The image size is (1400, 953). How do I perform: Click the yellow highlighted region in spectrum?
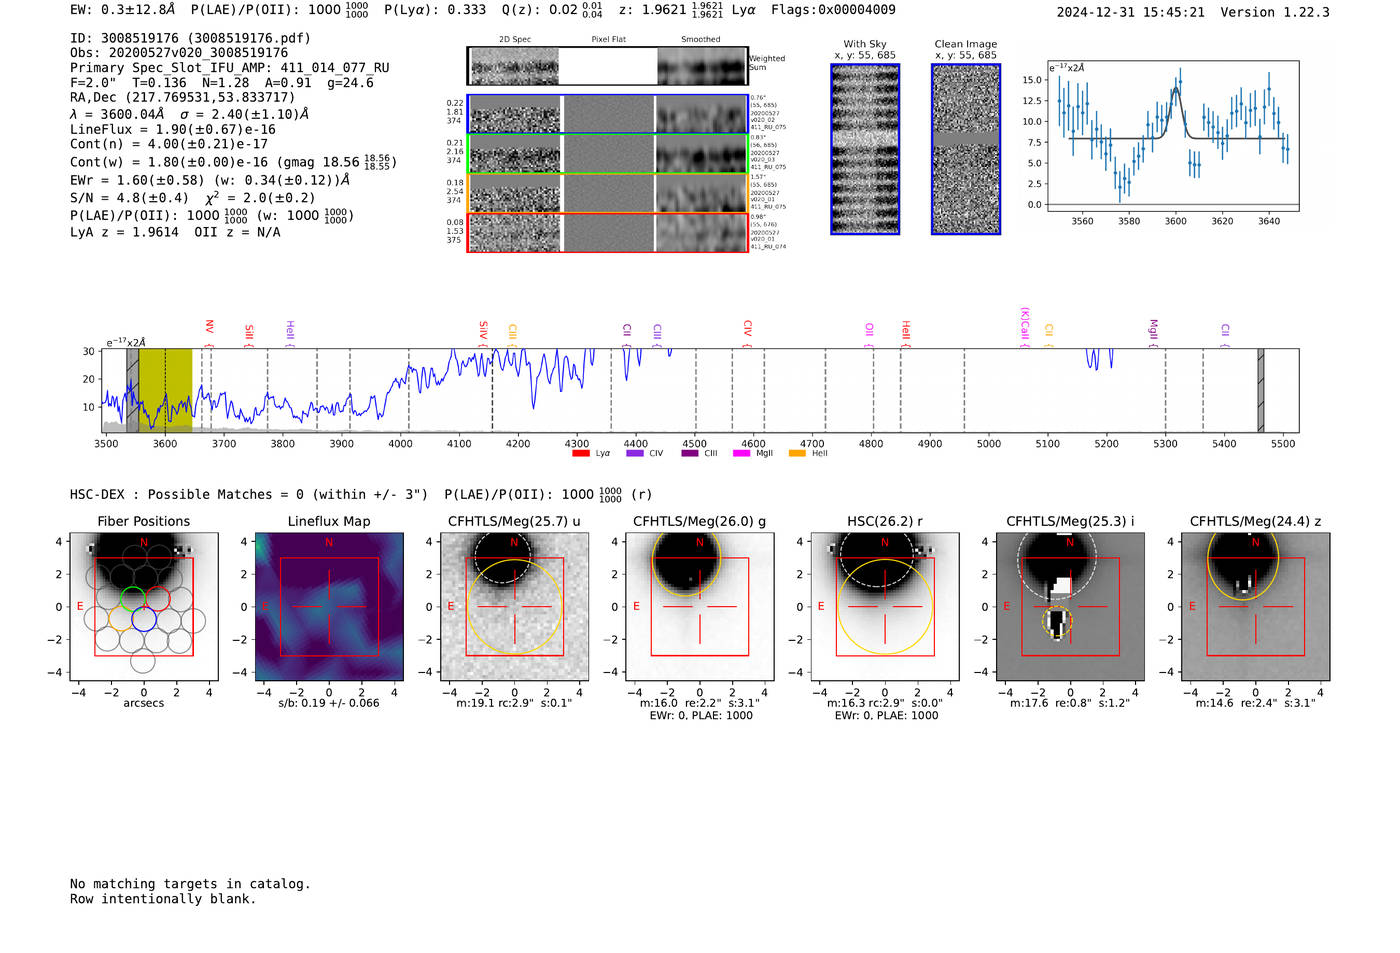[x=165, y=390]
